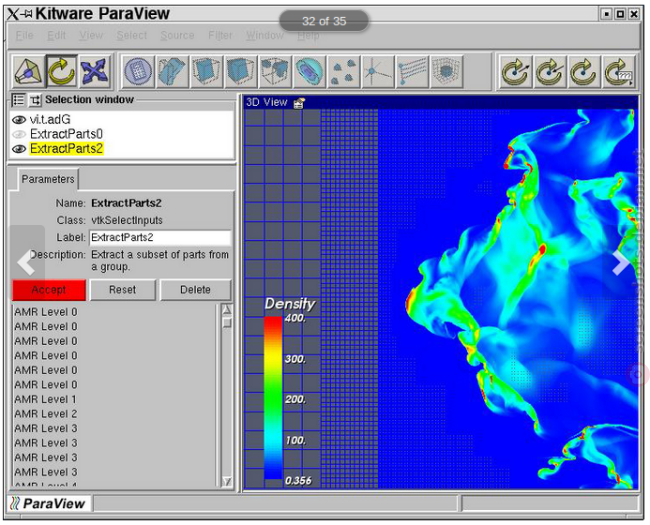Screen dimensions: 650x525
Task: Select the AMR Level 1 list entry
Action: pos(46,399)
